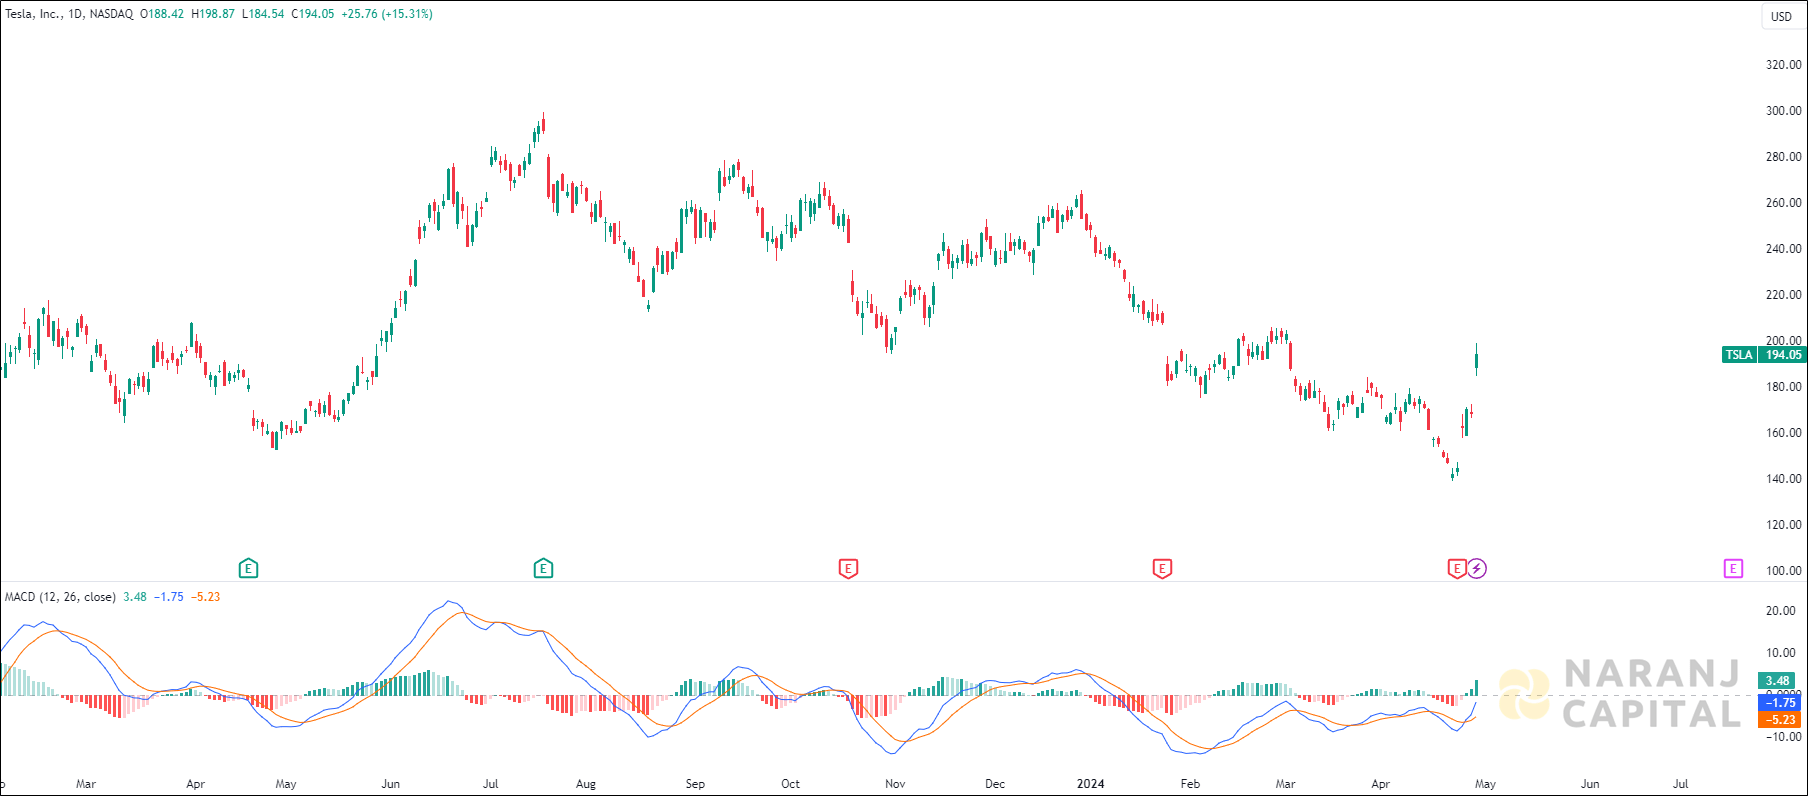The image size is (1808, 796).
Task: Click the Sep label on time axis
Action: [x=695, y=784]
